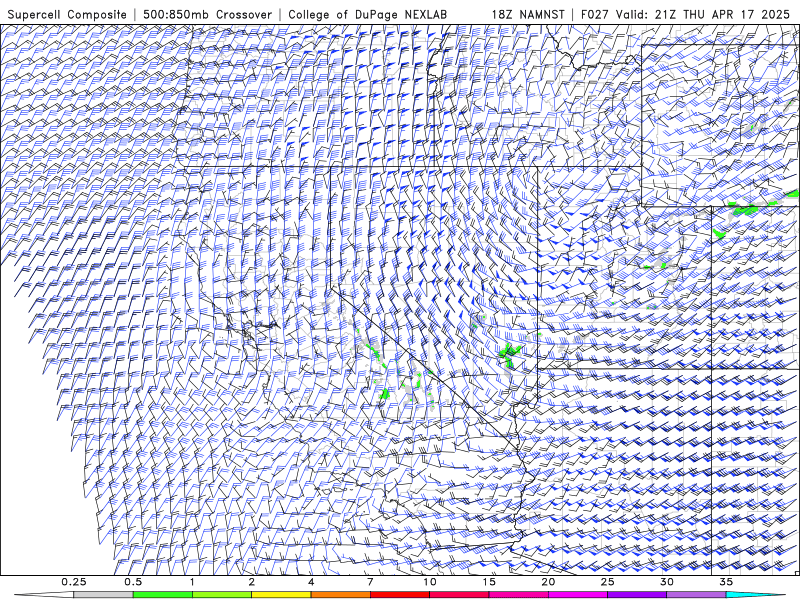The height and width of the screenshot is (600, 800).
Task: Click the 'Valid: 21Z THU APR 17 2025' text
Action: click(x=703, y=15)
